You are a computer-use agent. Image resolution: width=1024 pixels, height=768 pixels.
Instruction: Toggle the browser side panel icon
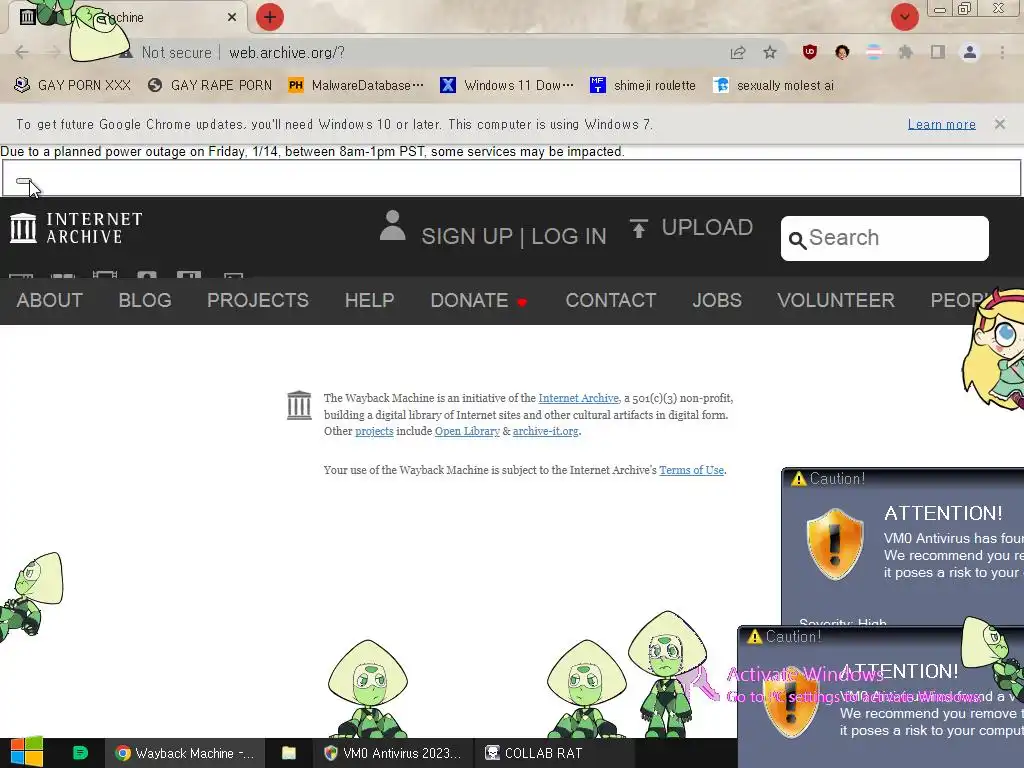pos(938,52)
